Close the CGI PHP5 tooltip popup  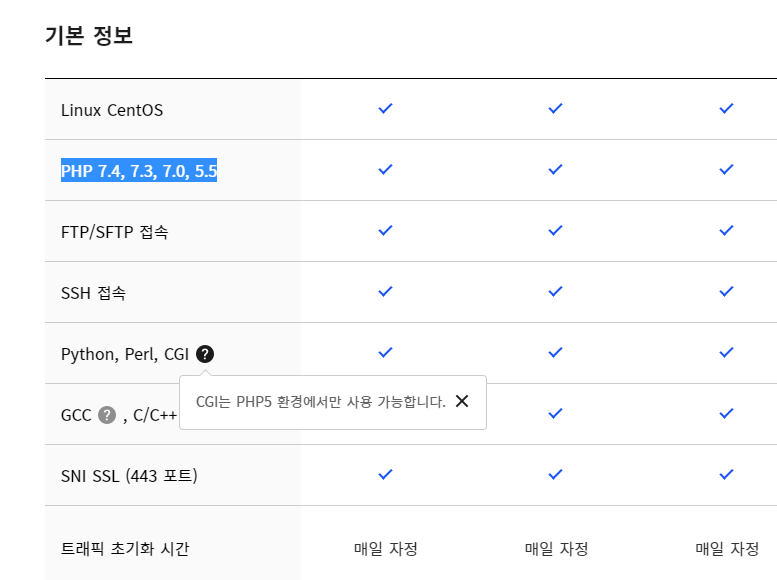(462, 401)
